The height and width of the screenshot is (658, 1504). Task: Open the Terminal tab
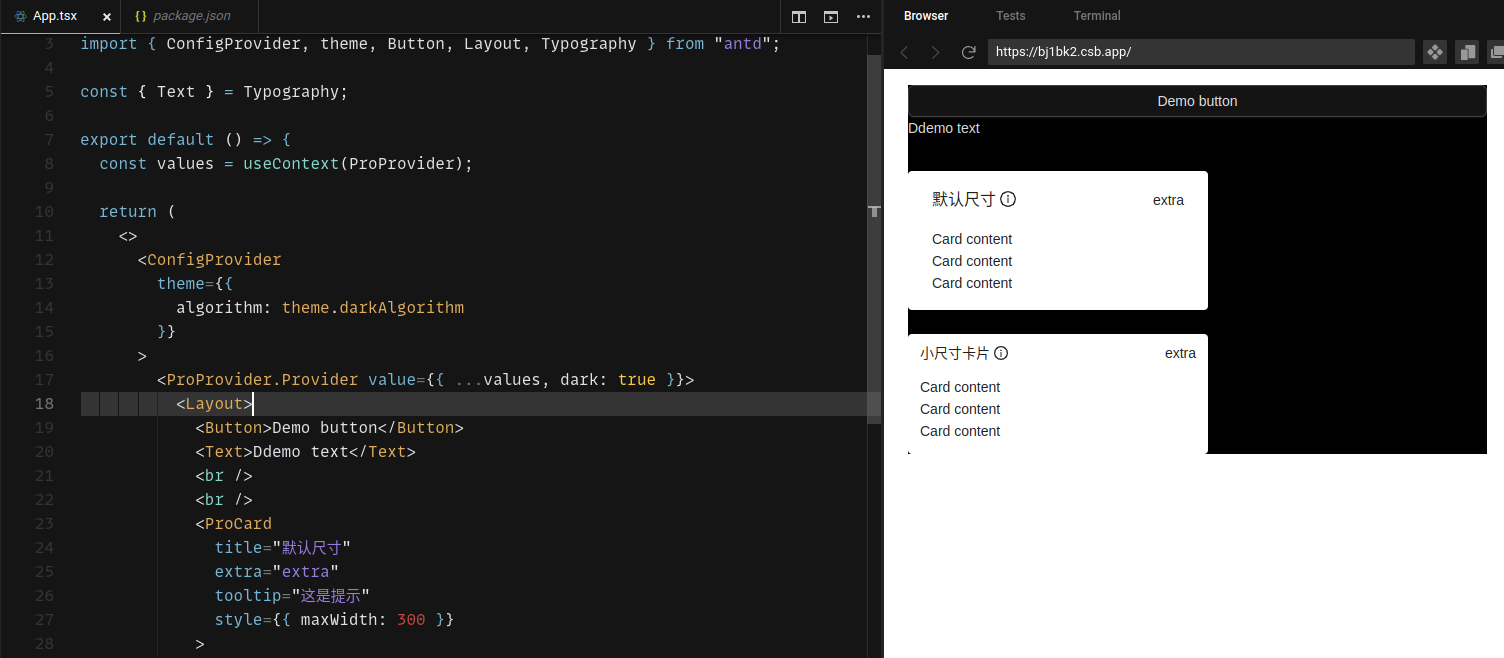coord(1096,16)
